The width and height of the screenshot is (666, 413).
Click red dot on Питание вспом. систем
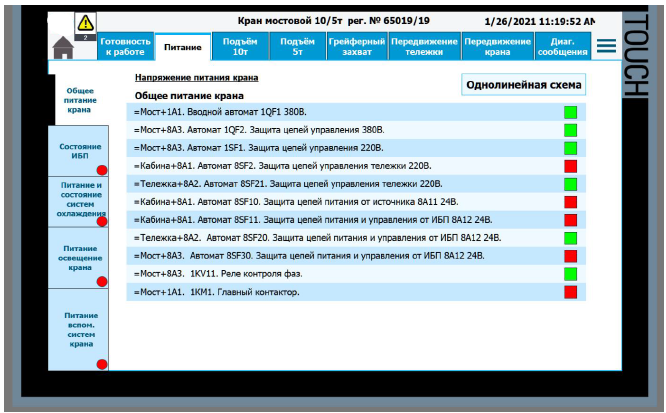pos(102,364)
